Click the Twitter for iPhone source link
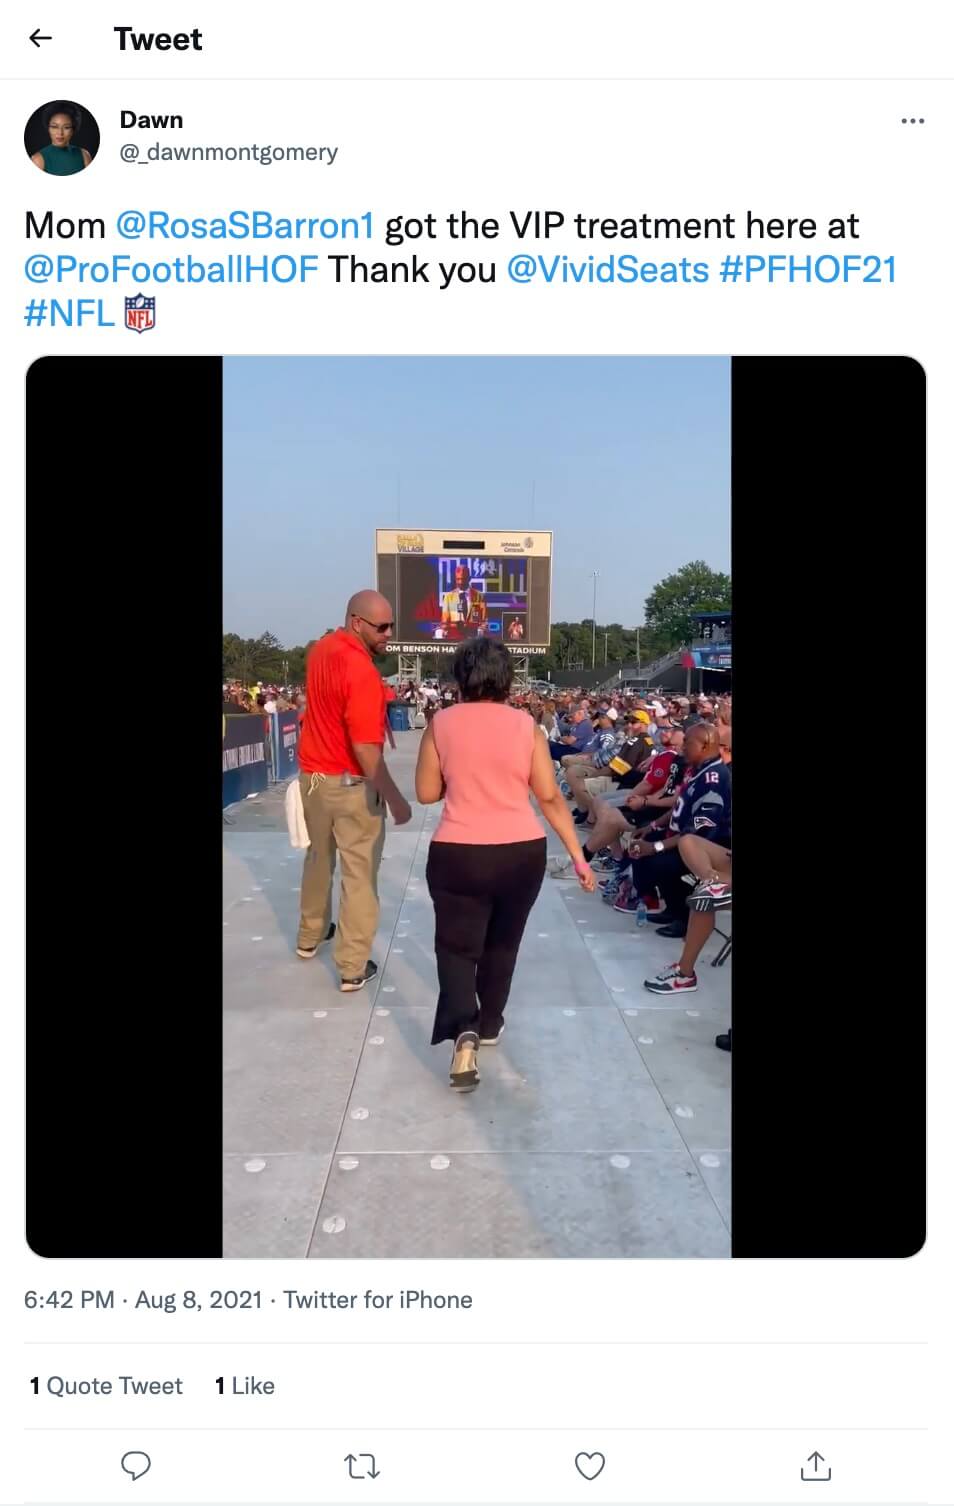Screen dimensions: 954x1506 click(x=378, y=1299)
